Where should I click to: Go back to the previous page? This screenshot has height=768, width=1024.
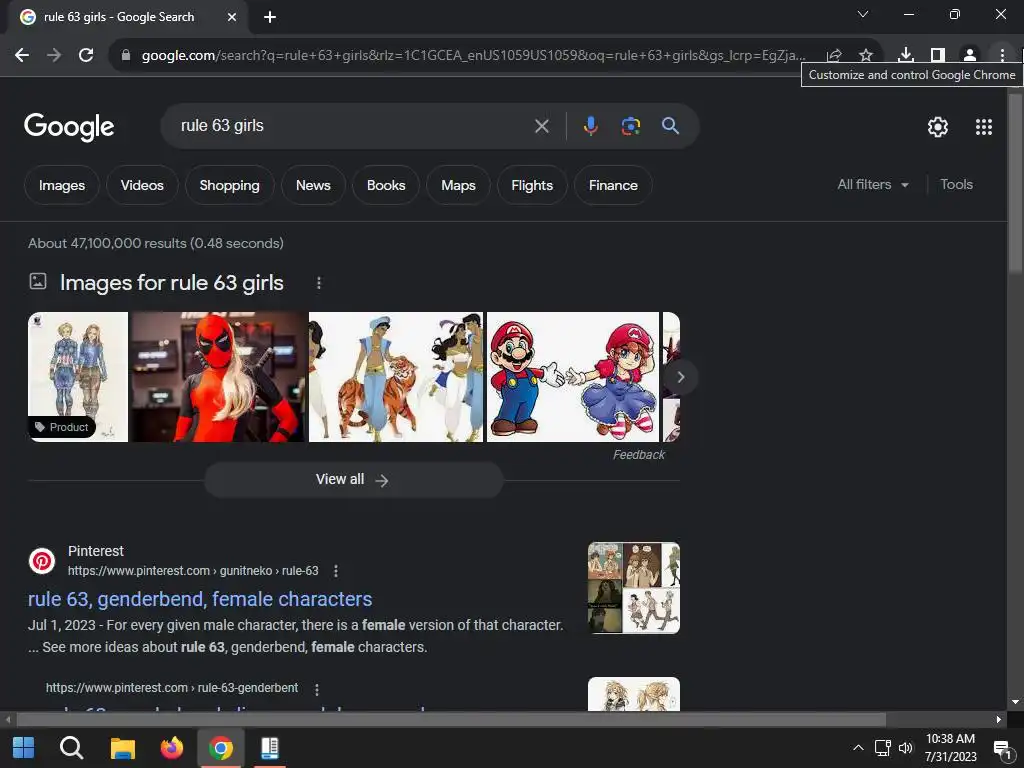pos(22,55)
